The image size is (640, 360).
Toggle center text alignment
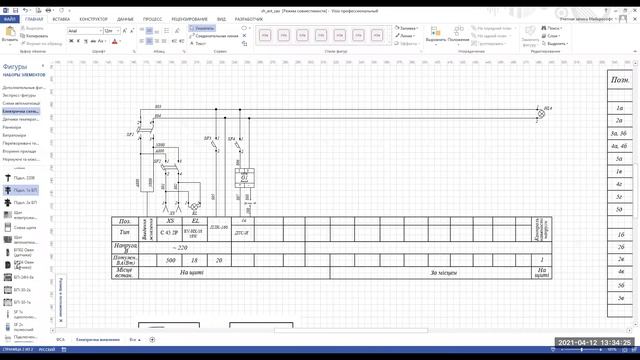pyautogui.click(x=149, y=41)
